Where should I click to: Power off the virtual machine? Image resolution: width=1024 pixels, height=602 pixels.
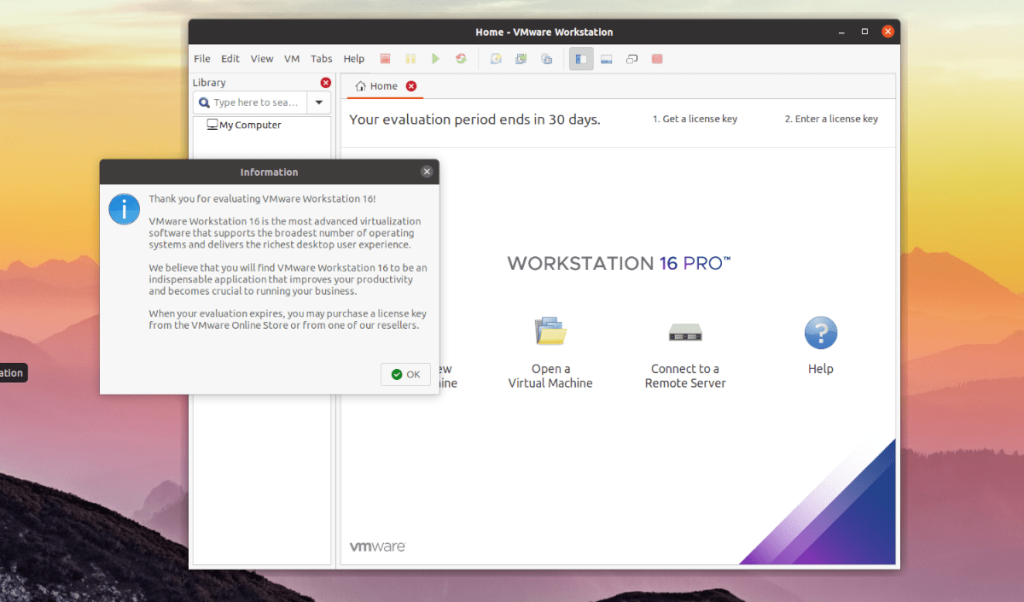coord(384,58)
